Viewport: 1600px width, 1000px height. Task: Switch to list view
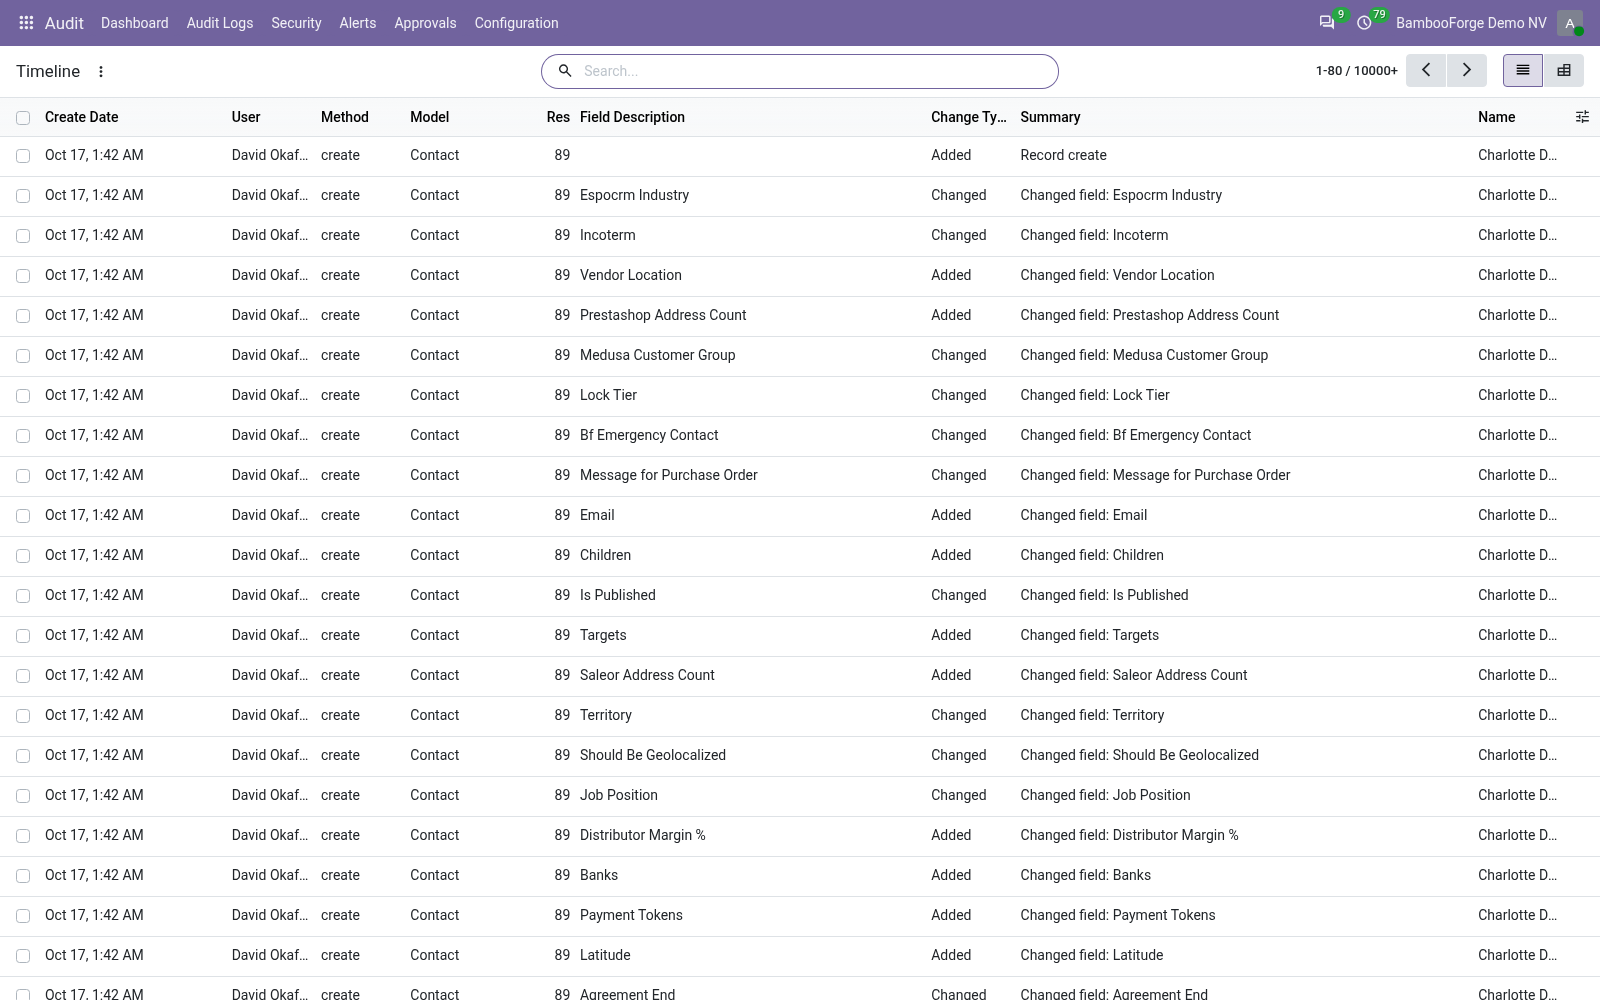(x=1523, y=70)
